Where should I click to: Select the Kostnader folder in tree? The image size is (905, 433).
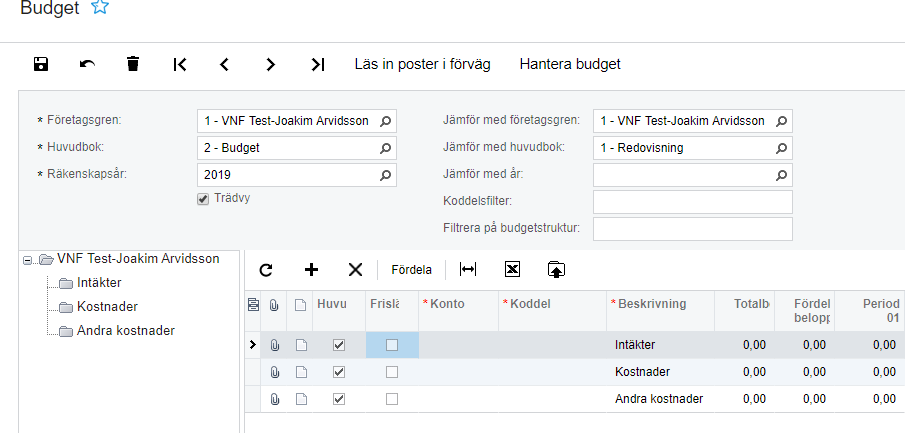[107, 306]
